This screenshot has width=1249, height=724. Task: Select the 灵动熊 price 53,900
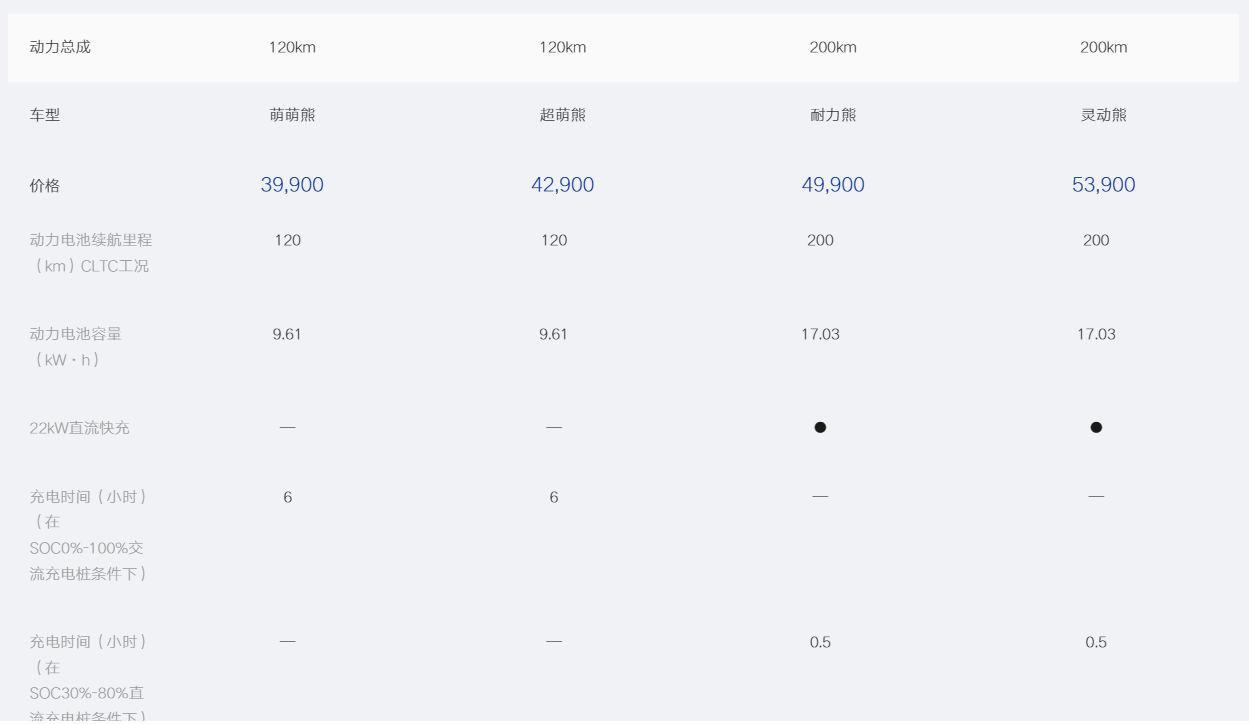(x=1103, y=185)
